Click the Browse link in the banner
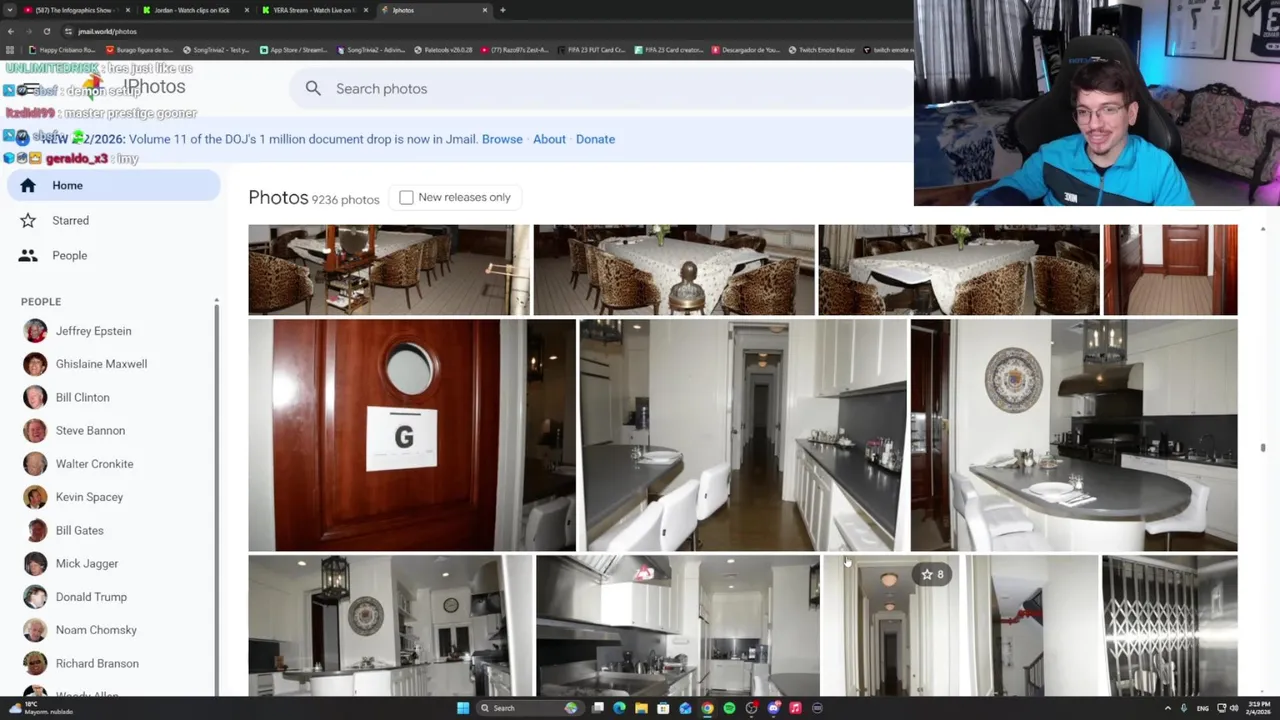Screen dimensions: 1280x720 point(502,139)
